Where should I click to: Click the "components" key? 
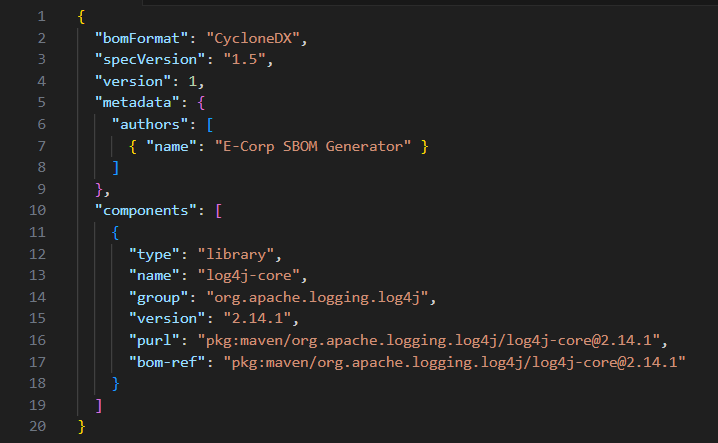pos(146,211)
